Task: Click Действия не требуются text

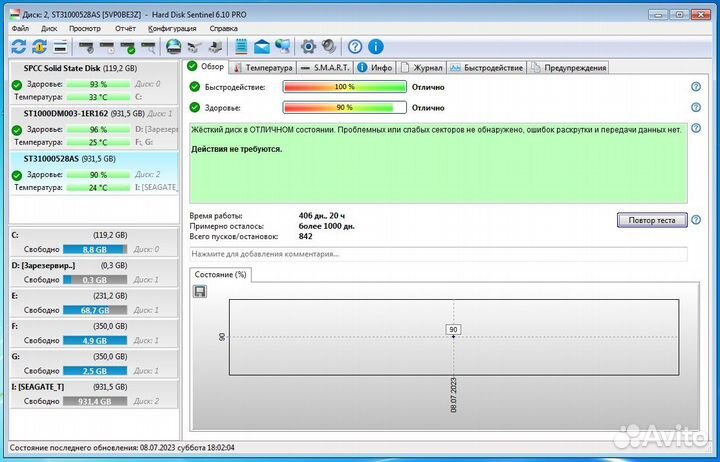Action: click(236, 149)
